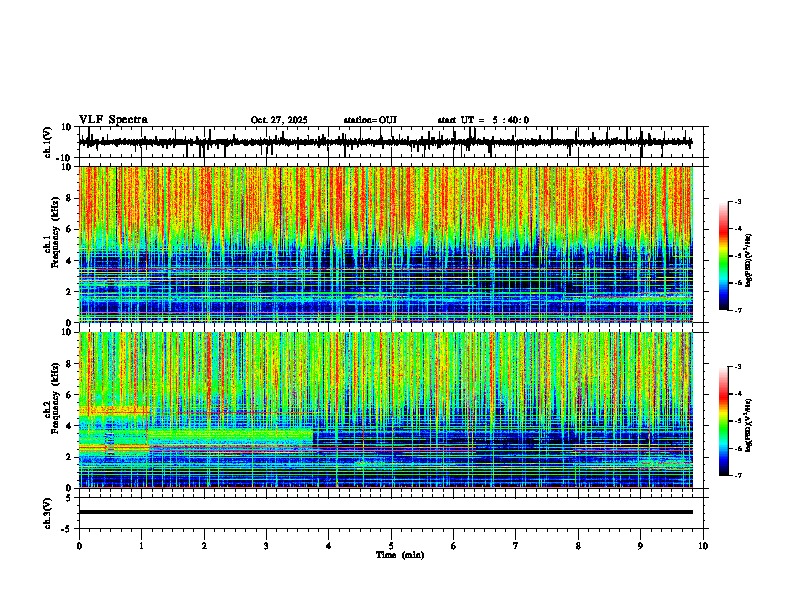Click the "Oct. 27, 2025" date label
The width and height of the screenshot is (792, 612).
click(x=279, y=120)
